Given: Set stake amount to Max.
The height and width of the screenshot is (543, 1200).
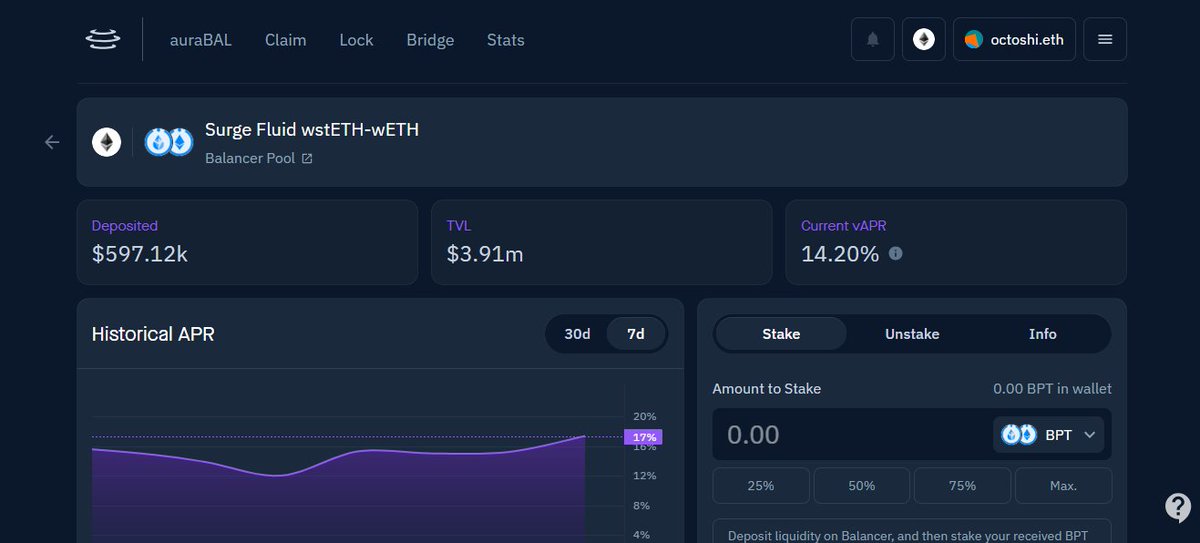Looking at the screenshot, I should [x=1063, y=486].
